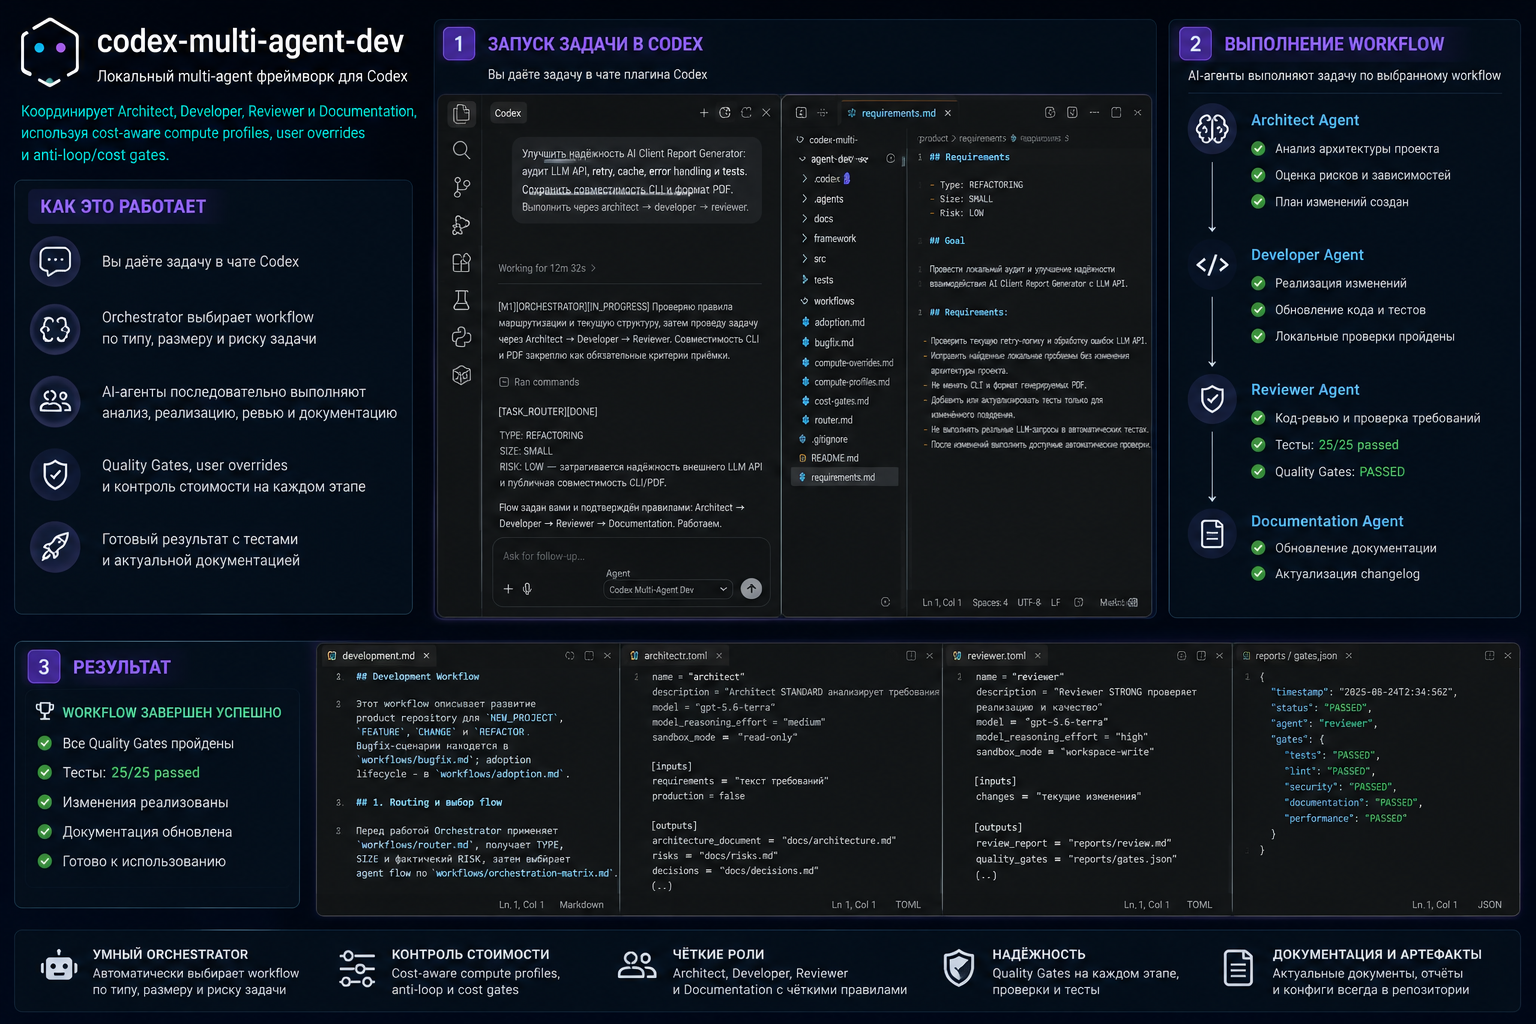
Task: Select the requirements.md editor tab
Action: (898, 113)
